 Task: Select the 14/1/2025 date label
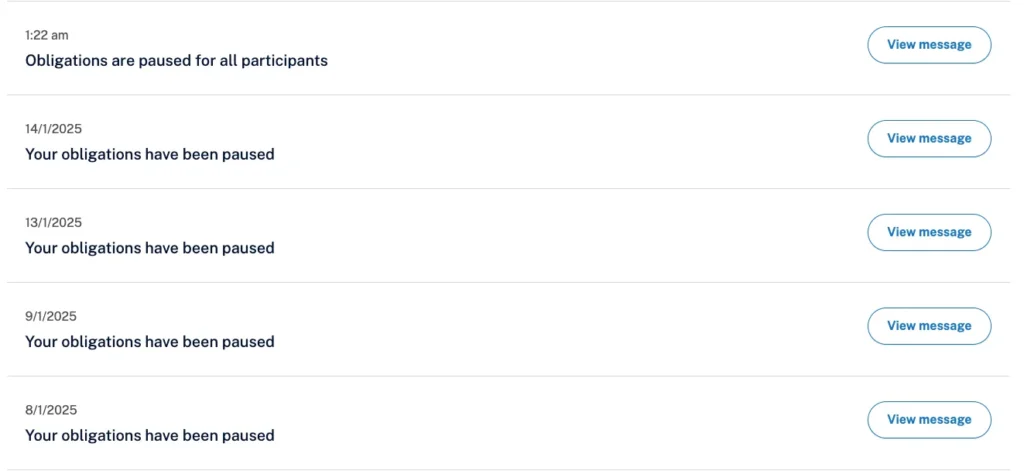[x=53, y=129]
